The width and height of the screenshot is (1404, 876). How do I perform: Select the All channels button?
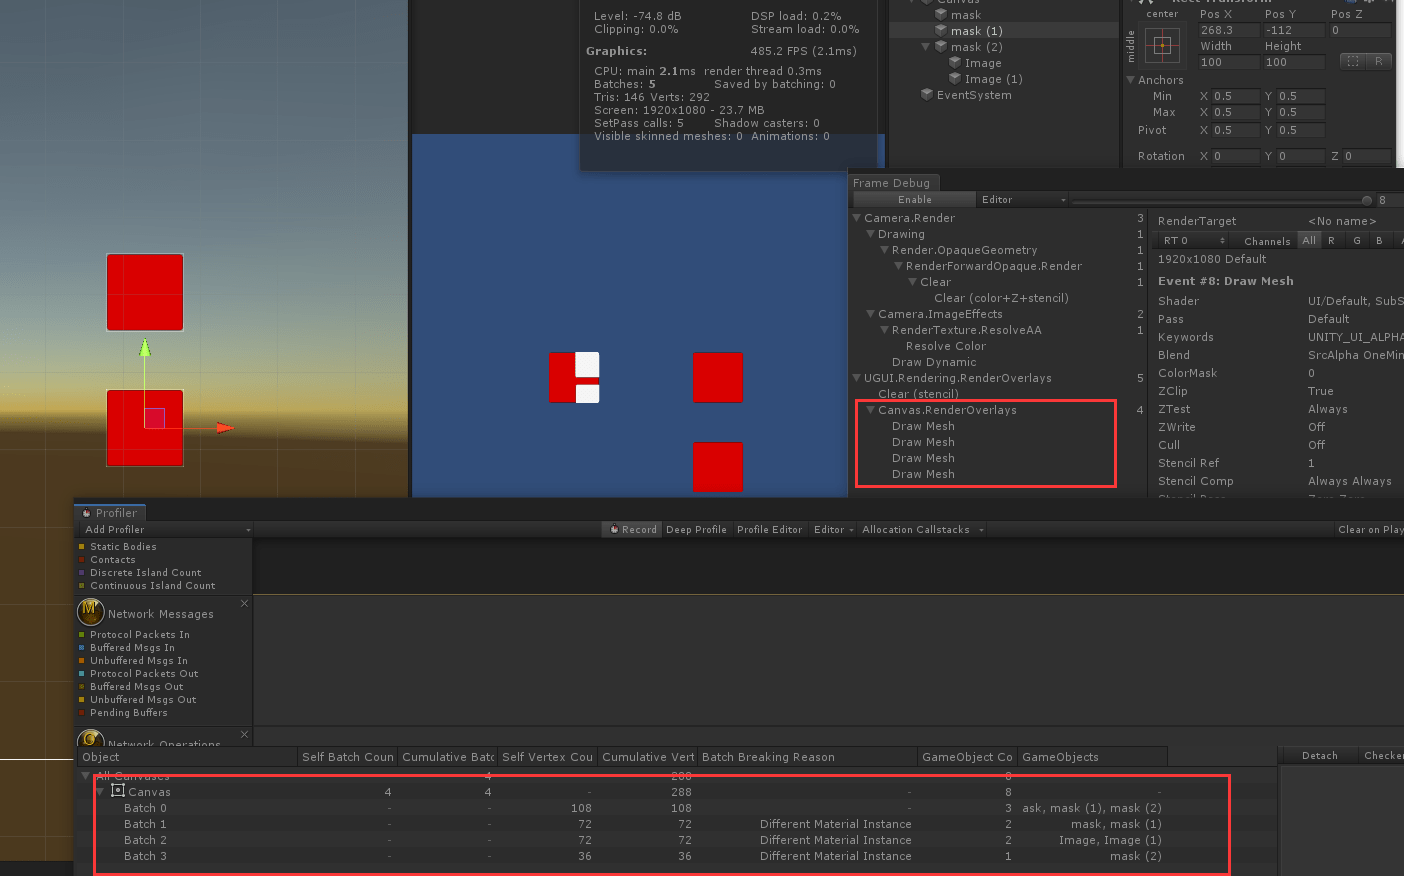pyautogui.click(x=1309, y=241)
